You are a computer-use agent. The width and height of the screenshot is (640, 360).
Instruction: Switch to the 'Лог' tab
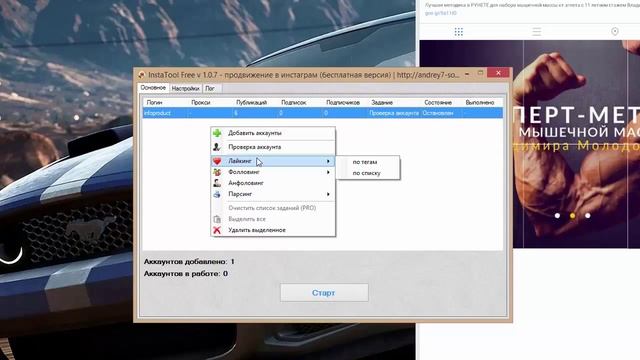[x=210, y=89]
